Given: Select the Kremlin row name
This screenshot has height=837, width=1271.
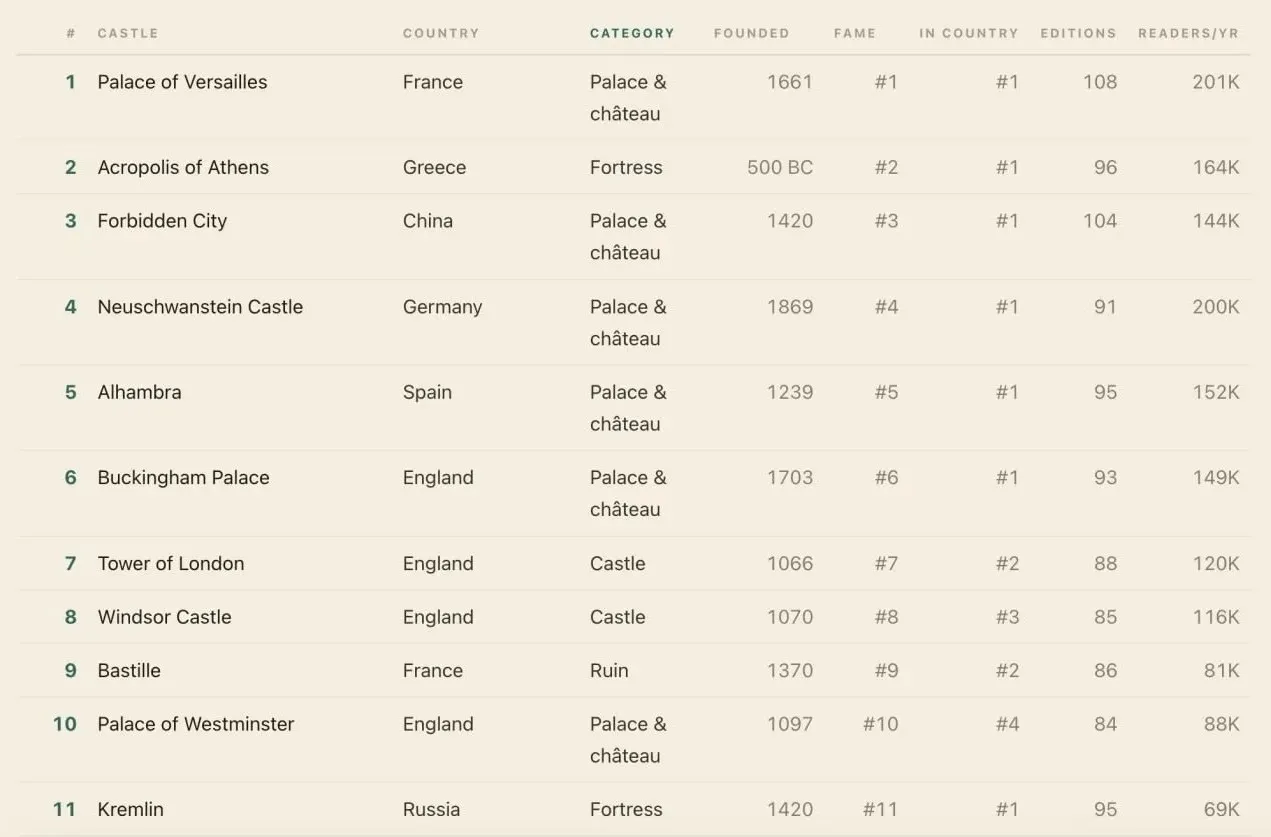Looking at the screenshot, I should click(130, 809).
